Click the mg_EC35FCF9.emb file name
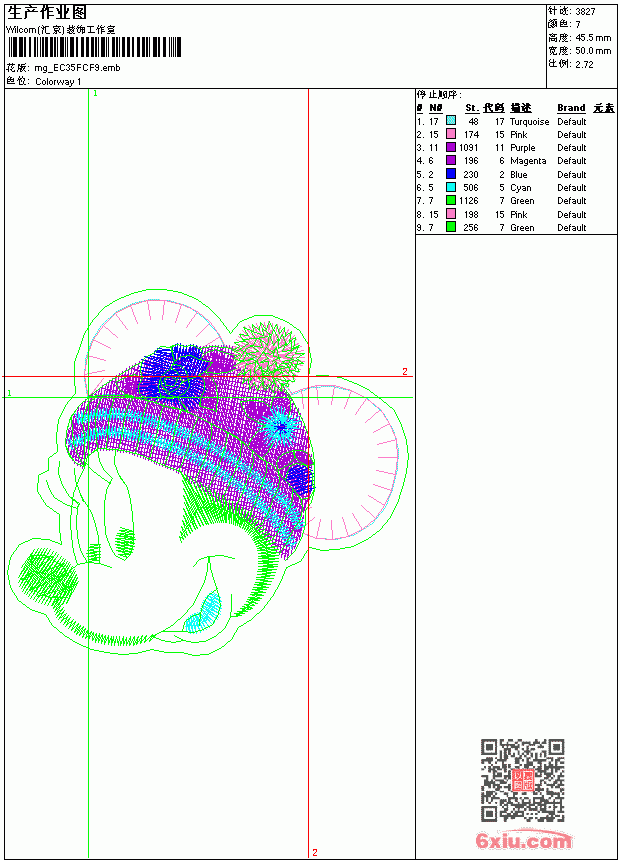This screenshot has width=620, height=860. tap(77, 68)
